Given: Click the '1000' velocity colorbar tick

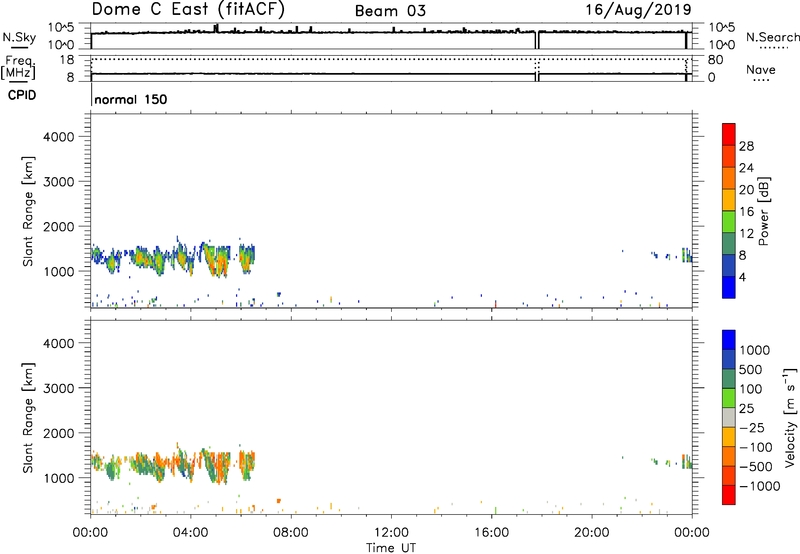Looking at the screenshot, I should click(x=755, y=350).
